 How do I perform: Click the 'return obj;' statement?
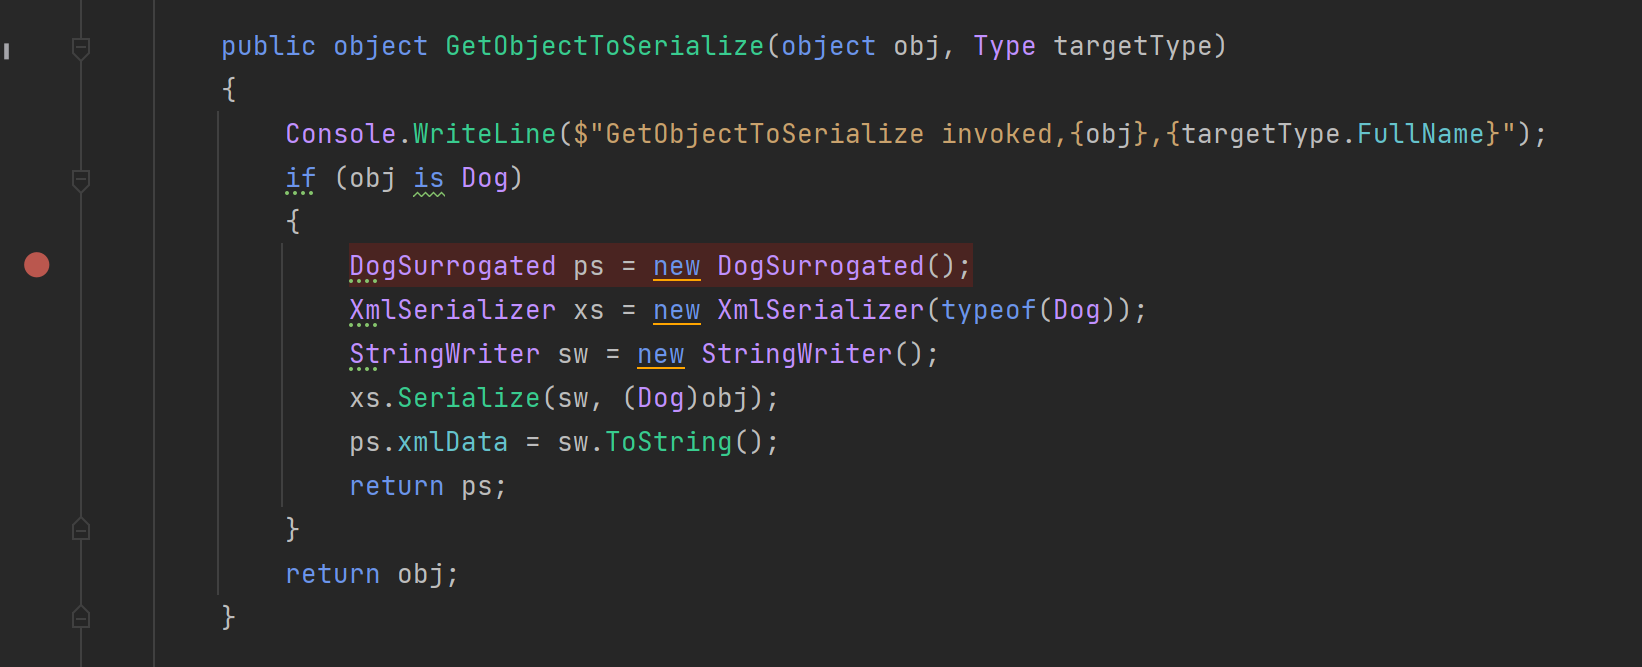[x=372, y=574]
